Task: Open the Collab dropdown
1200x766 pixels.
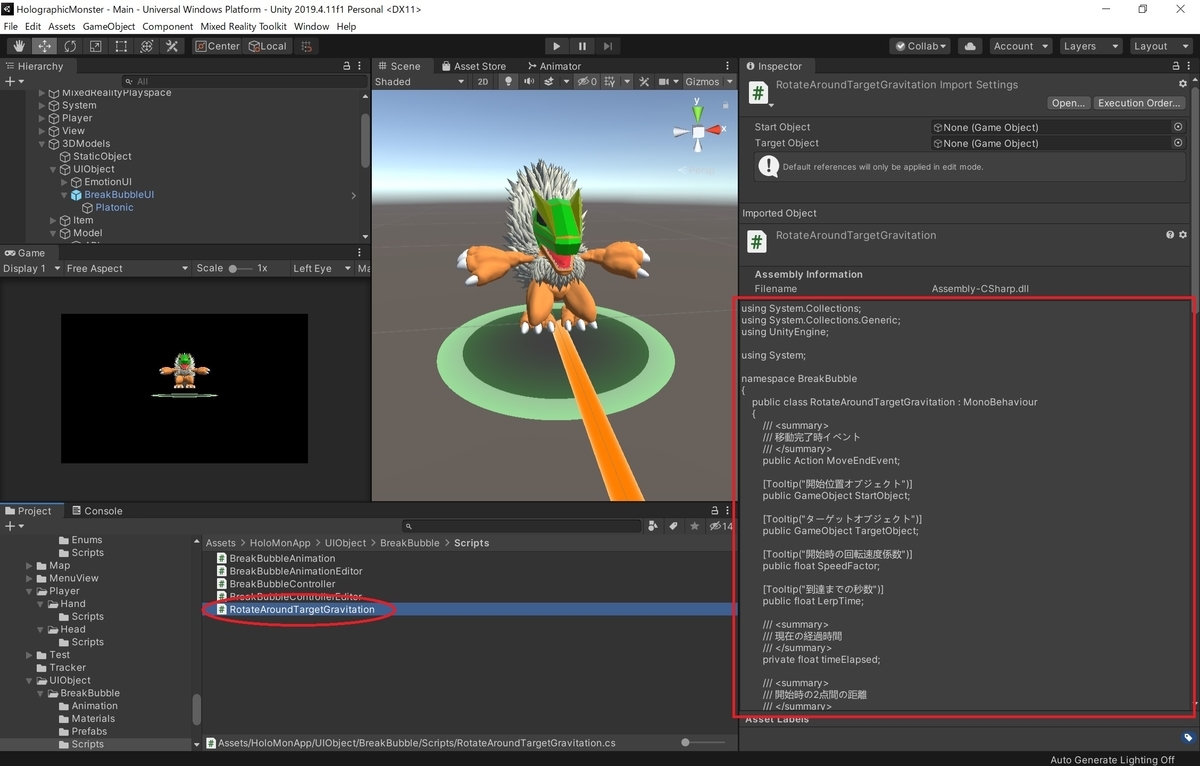Action: coord(921,46)
